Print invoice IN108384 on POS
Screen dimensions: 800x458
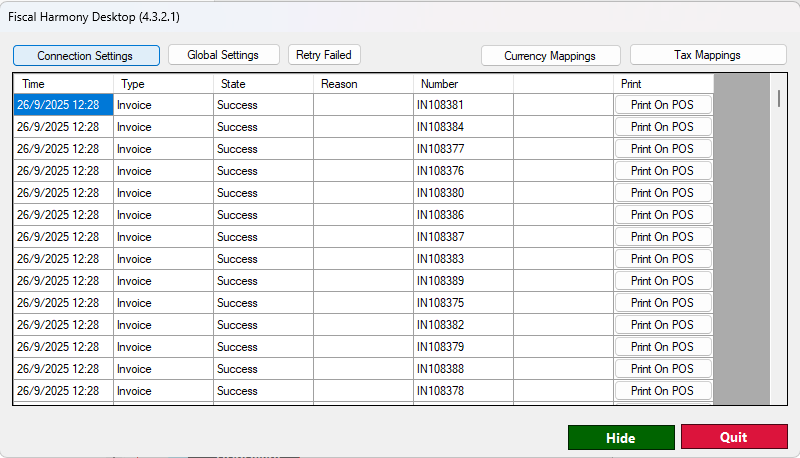coord(663,126)
